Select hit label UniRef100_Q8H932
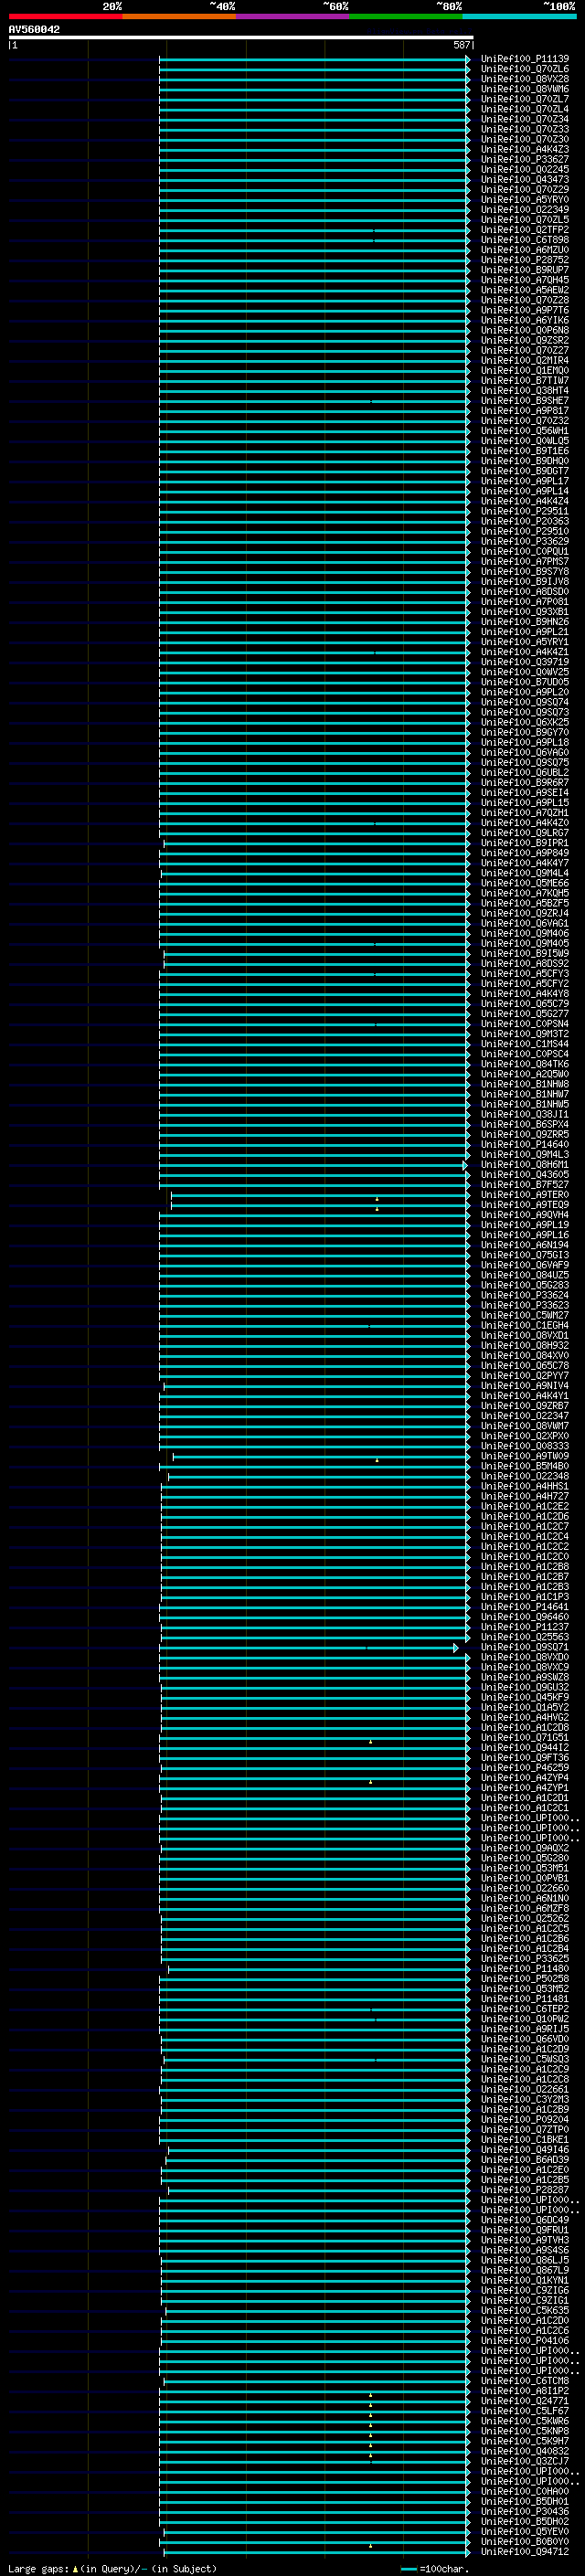 click(524, 1345)
